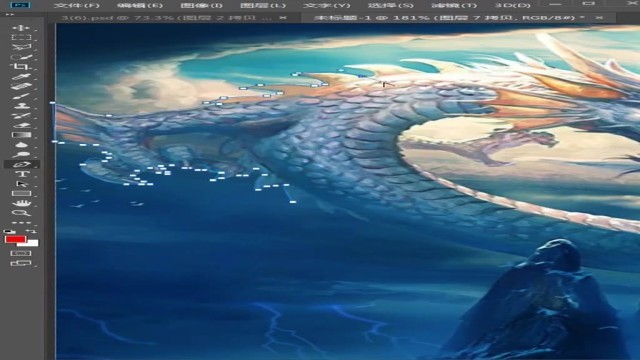Pick the Eyedropper tool
Viewport: 640px width, 360px height.
coord(21,77)
